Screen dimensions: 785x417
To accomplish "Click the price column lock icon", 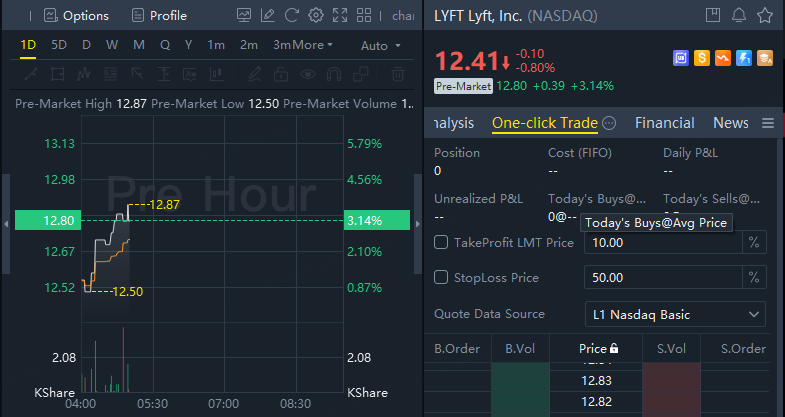I will 614,348.
